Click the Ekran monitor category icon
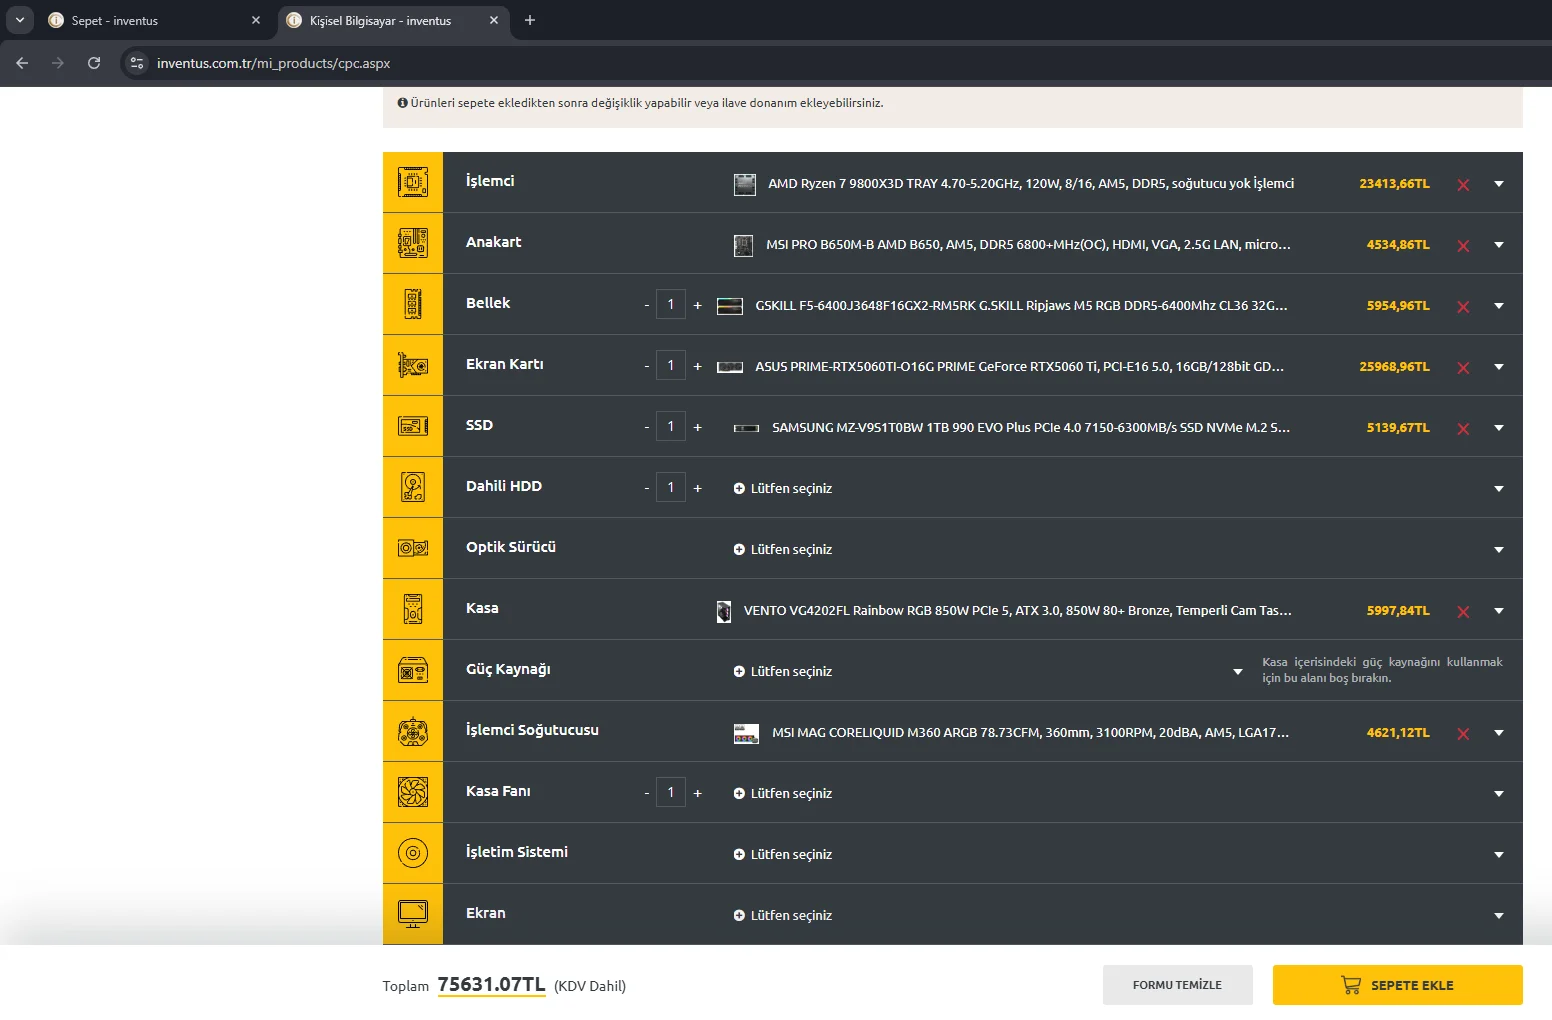1552x1020 pixels. 413,913
